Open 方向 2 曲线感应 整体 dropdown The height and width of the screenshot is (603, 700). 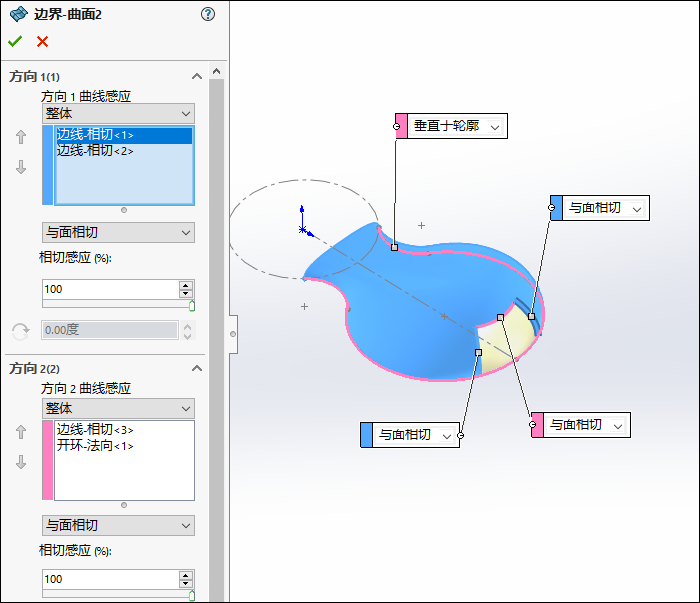click(118, 408)
